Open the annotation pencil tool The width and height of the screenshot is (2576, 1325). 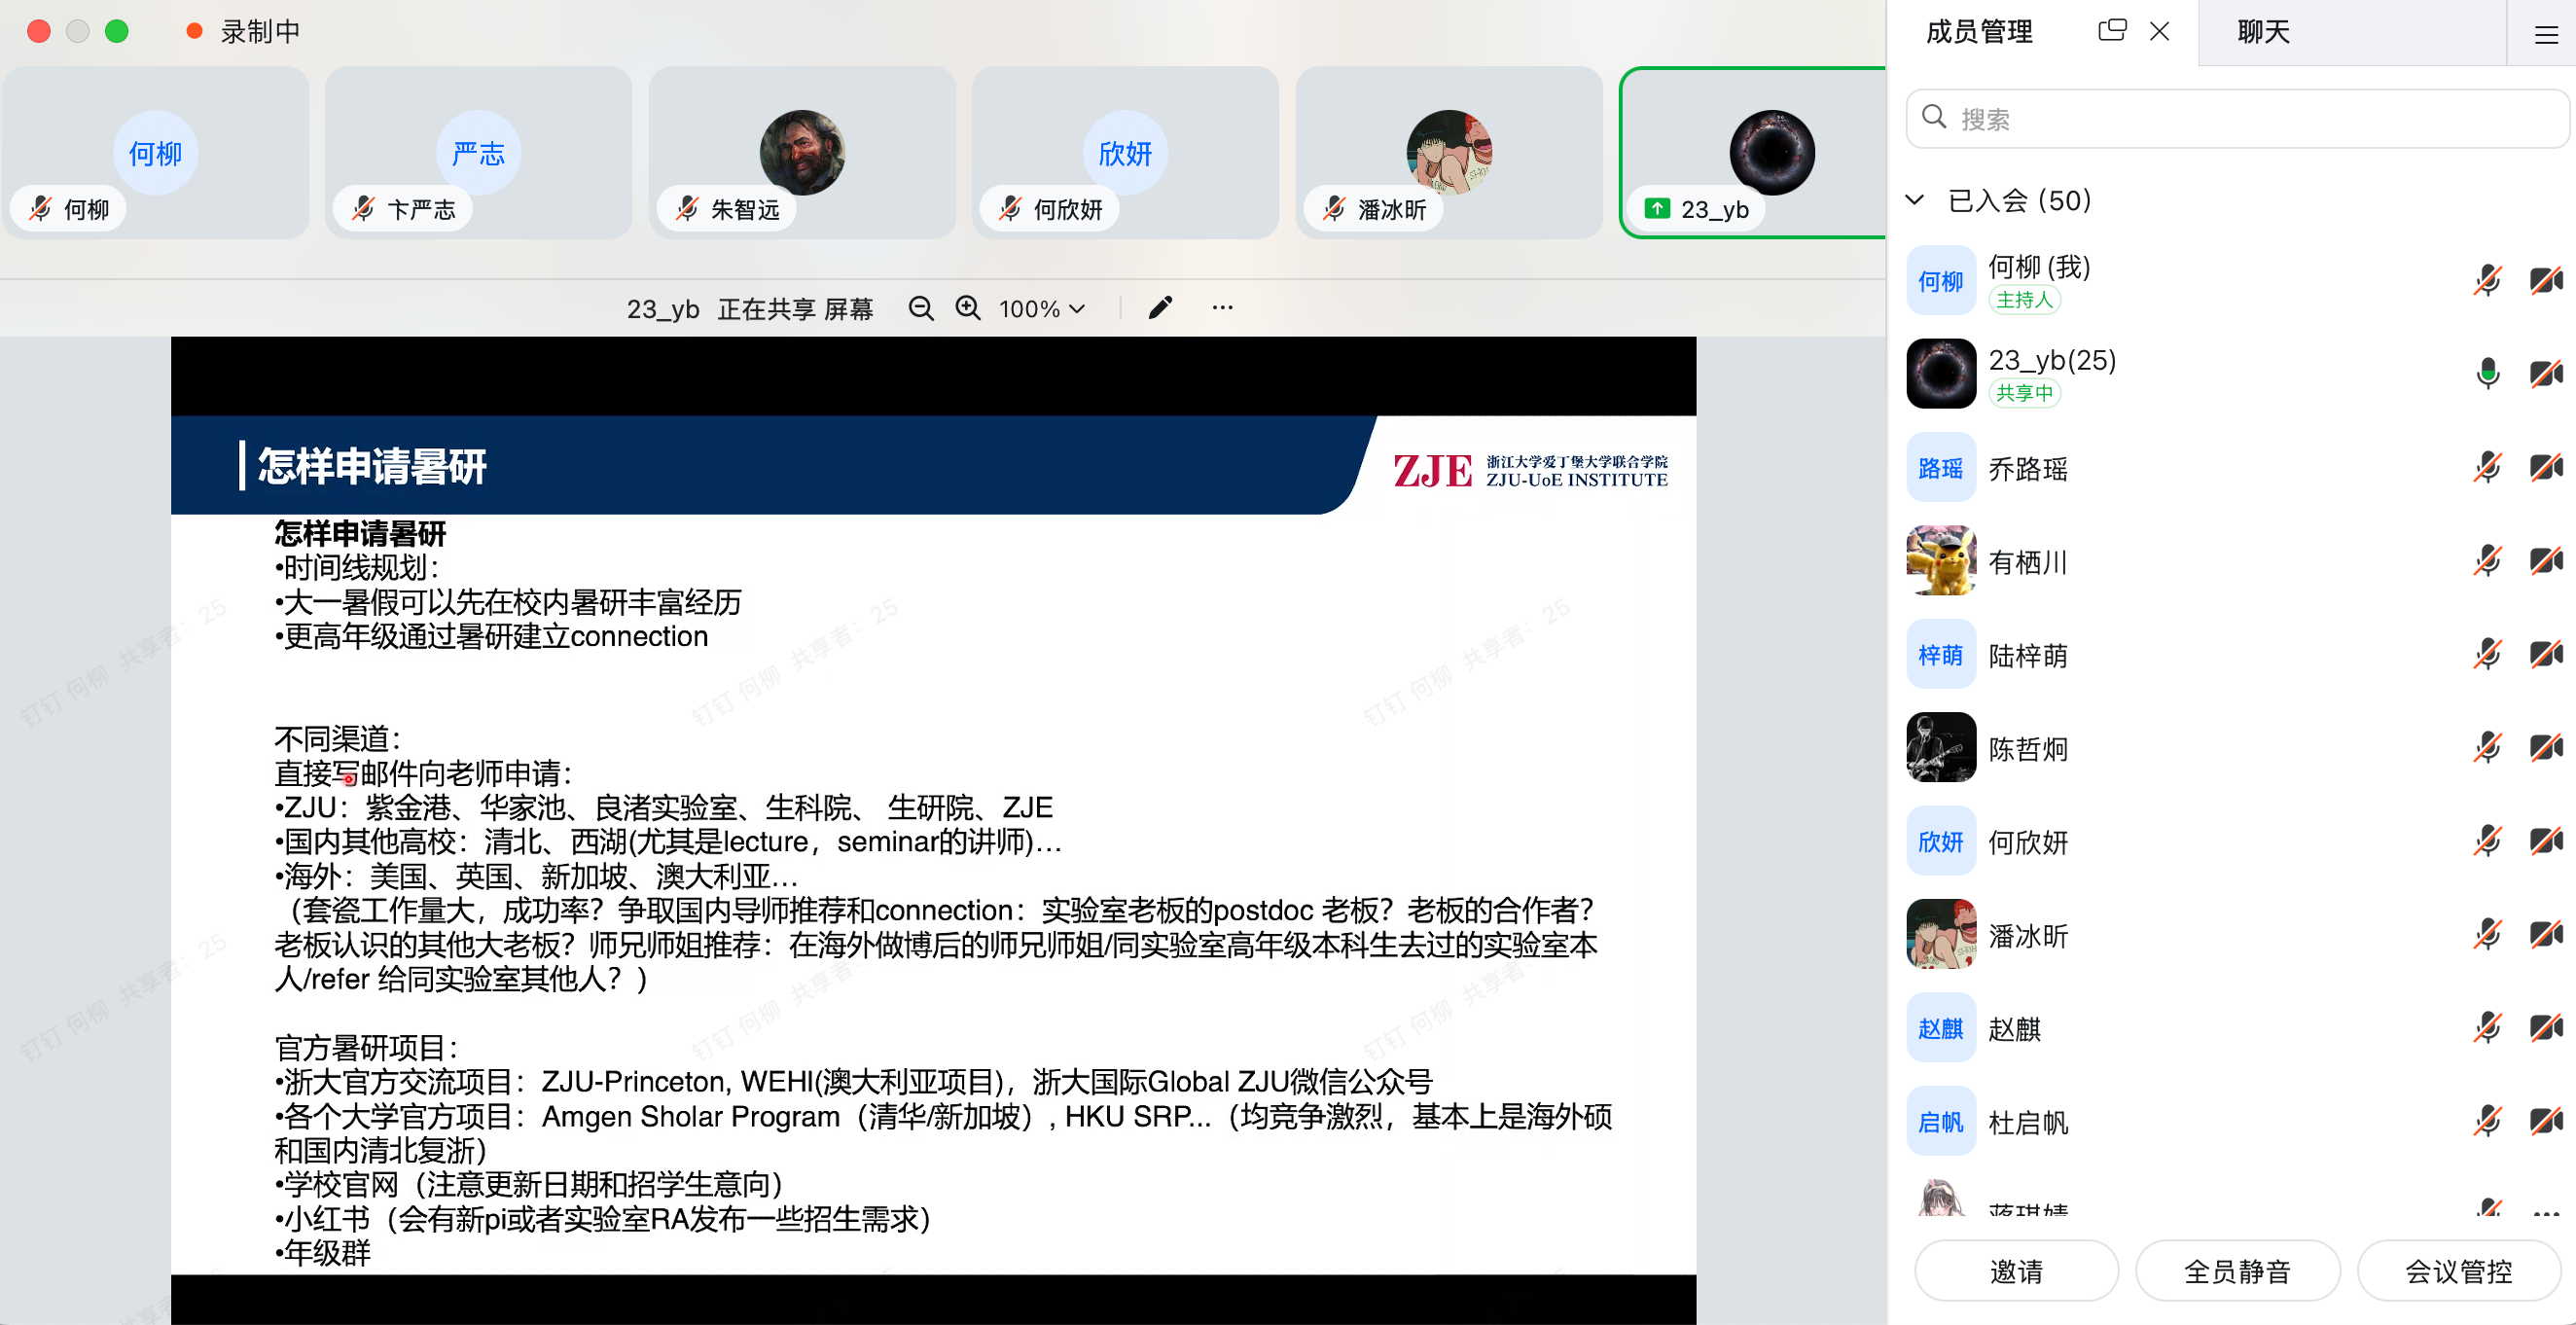[x=1159, y=307]
